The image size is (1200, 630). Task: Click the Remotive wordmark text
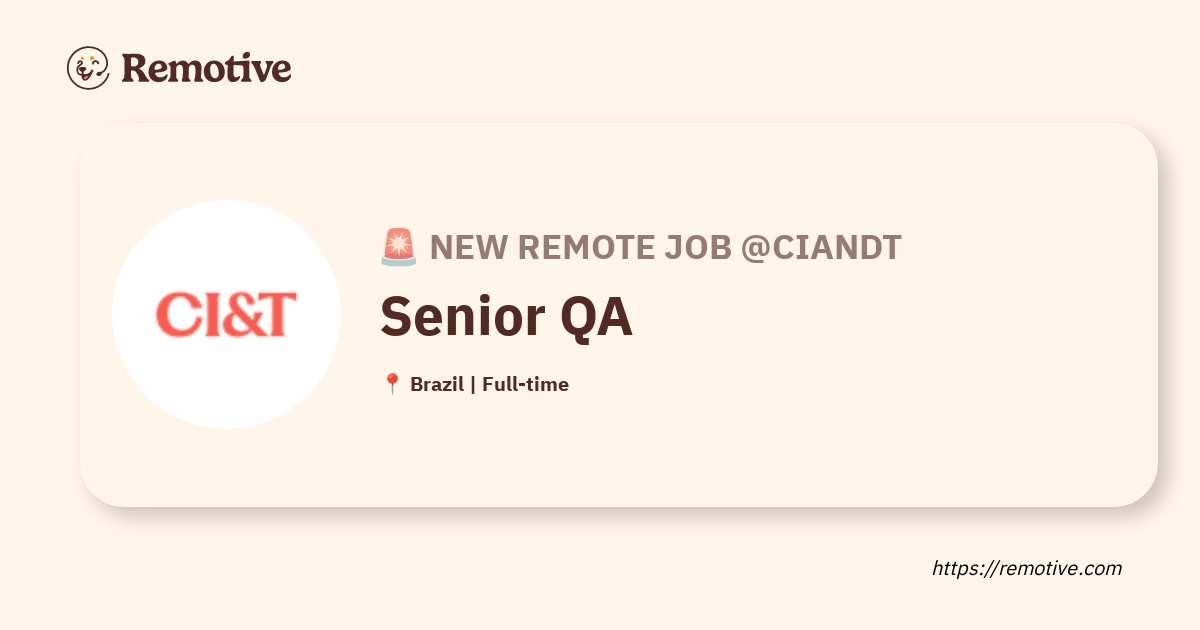click(206, 68)
